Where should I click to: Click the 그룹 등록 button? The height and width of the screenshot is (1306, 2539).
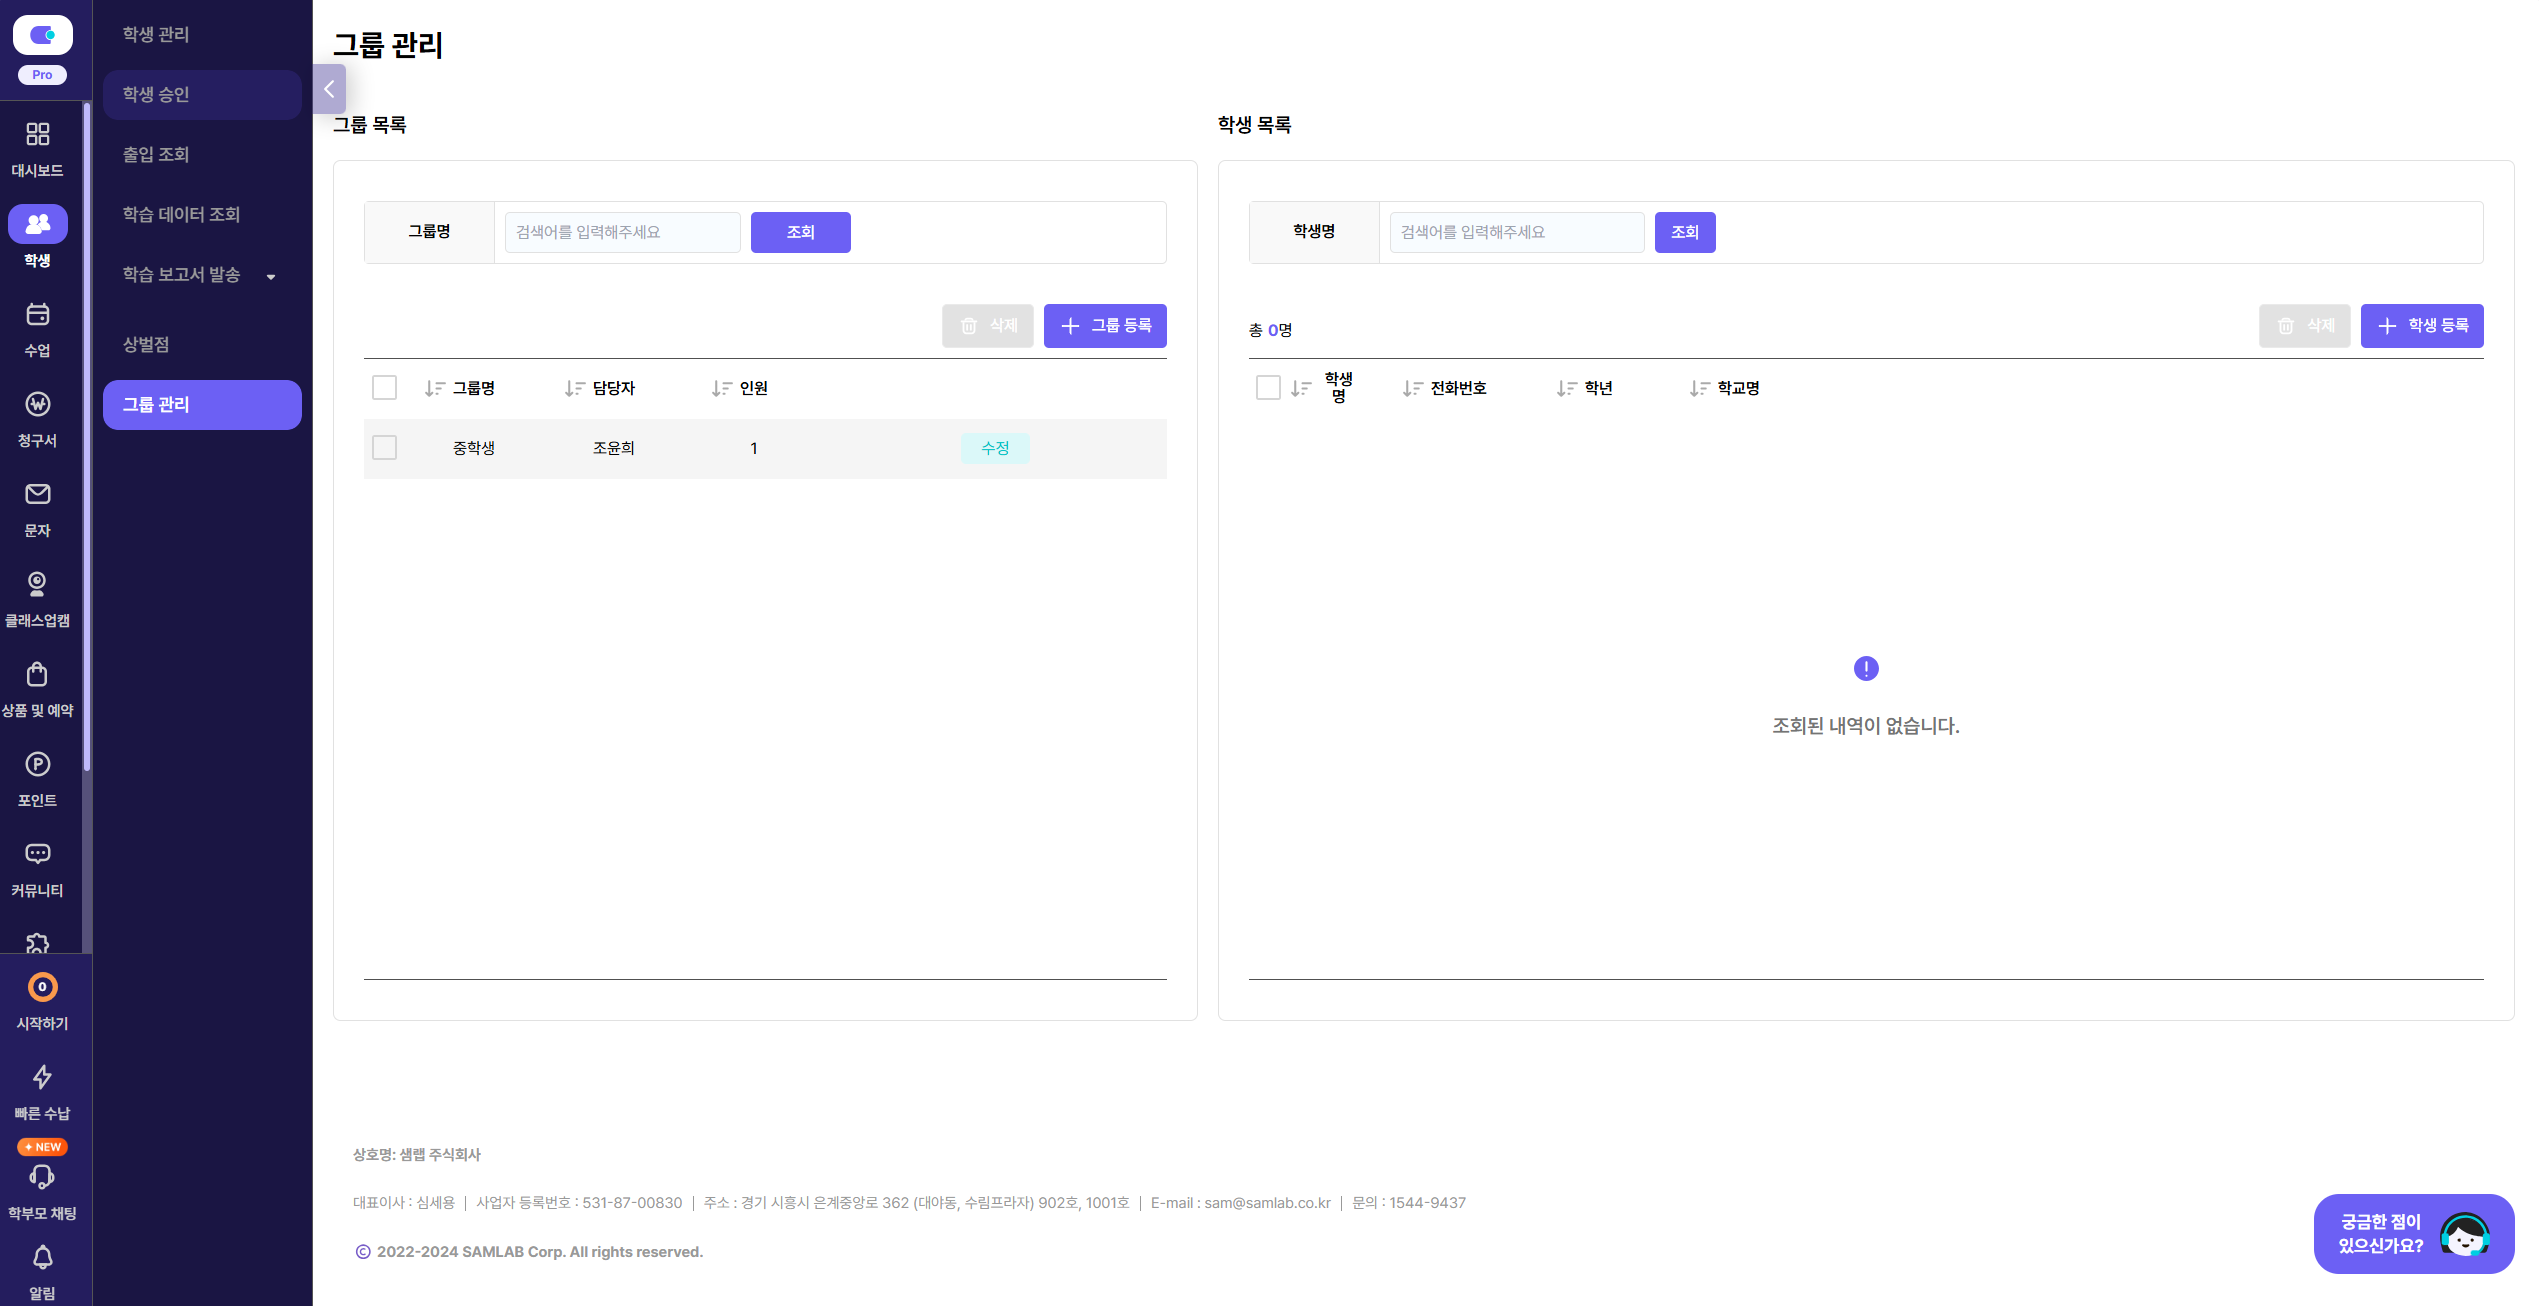pyautogui.click(x=1104, y=326)
